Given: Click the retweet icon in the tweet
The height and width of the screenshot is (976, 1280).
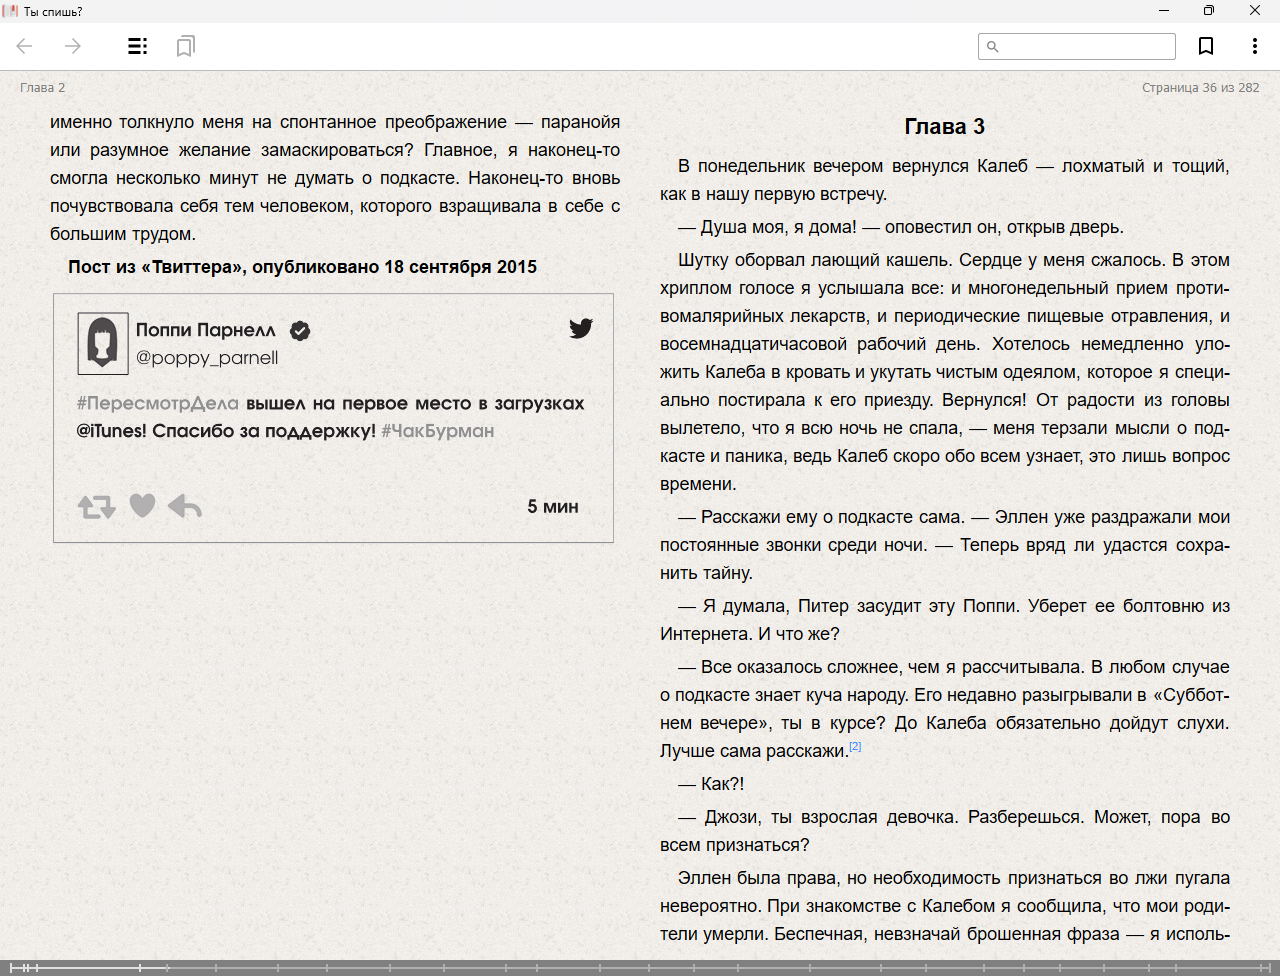Looking at the screenshot, I should 97,507.
